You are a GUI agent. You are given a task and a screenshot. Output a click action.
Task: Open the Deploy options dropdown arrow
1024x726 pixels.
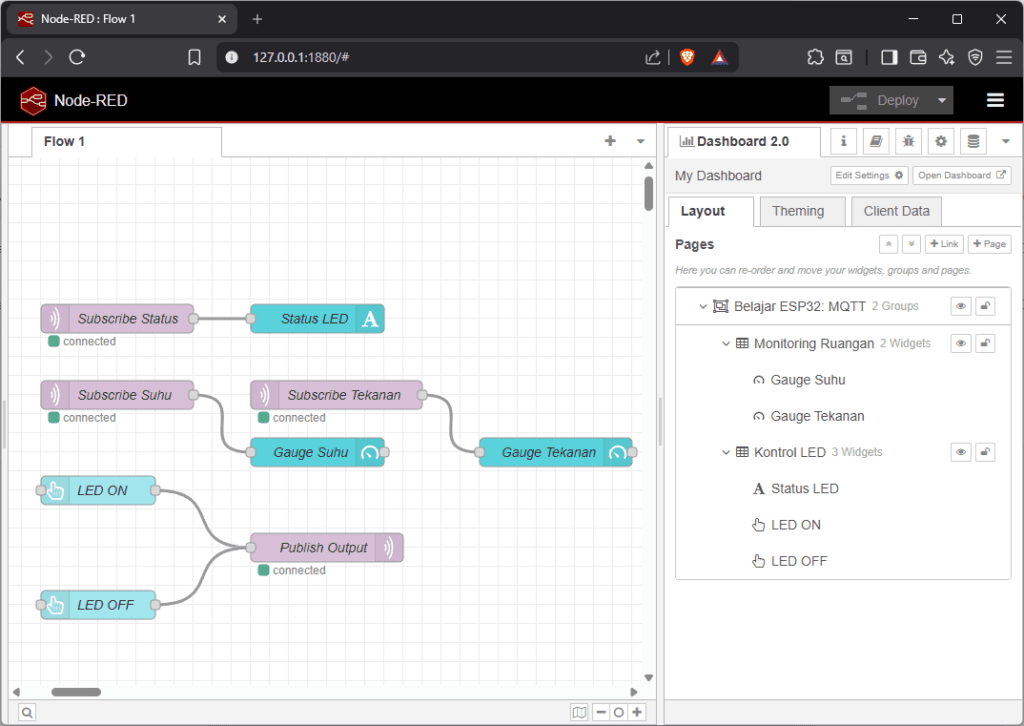click(x=942, y=101)
